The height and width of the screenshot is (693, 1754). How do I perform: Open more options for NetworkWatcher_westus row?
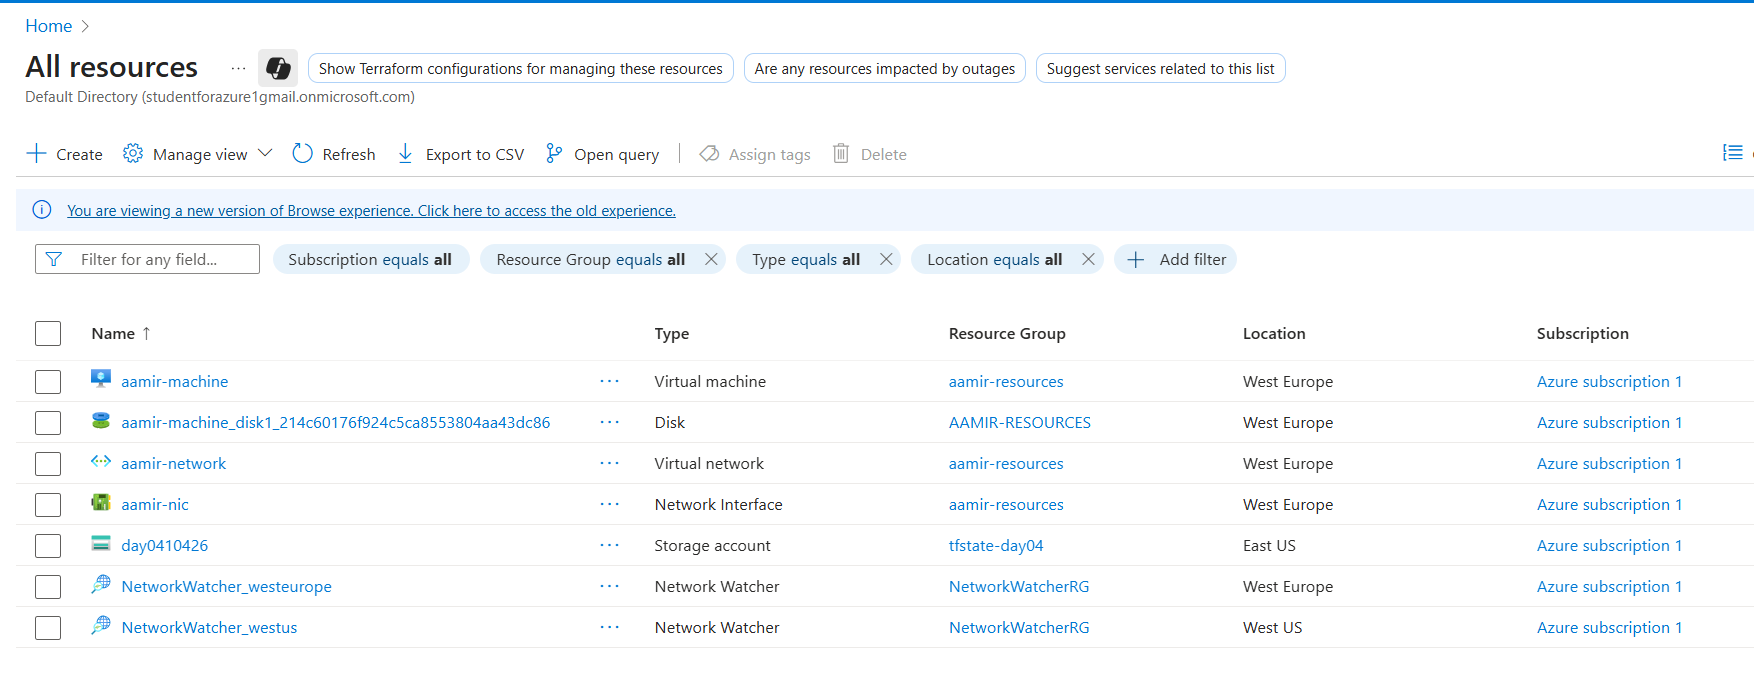(610, 627)
